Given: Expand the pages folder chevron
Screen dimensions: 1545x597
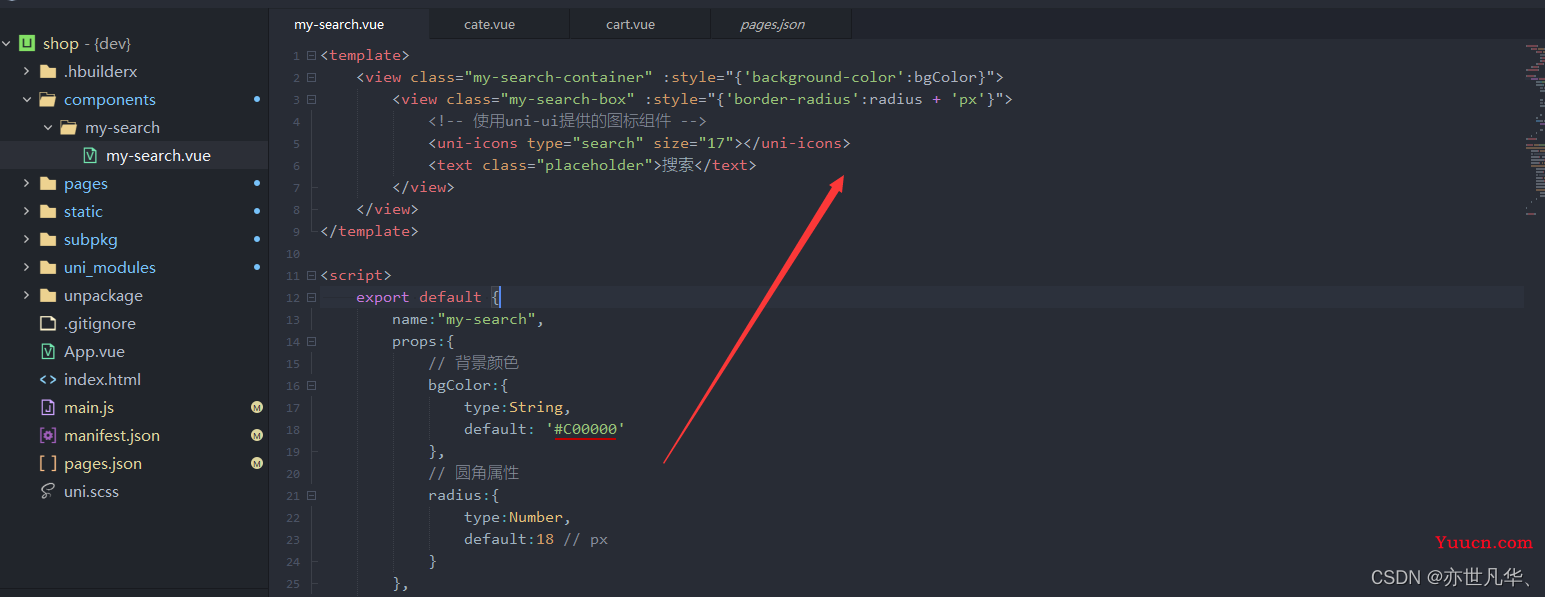Looking at the screenshot, I should 27,184.
